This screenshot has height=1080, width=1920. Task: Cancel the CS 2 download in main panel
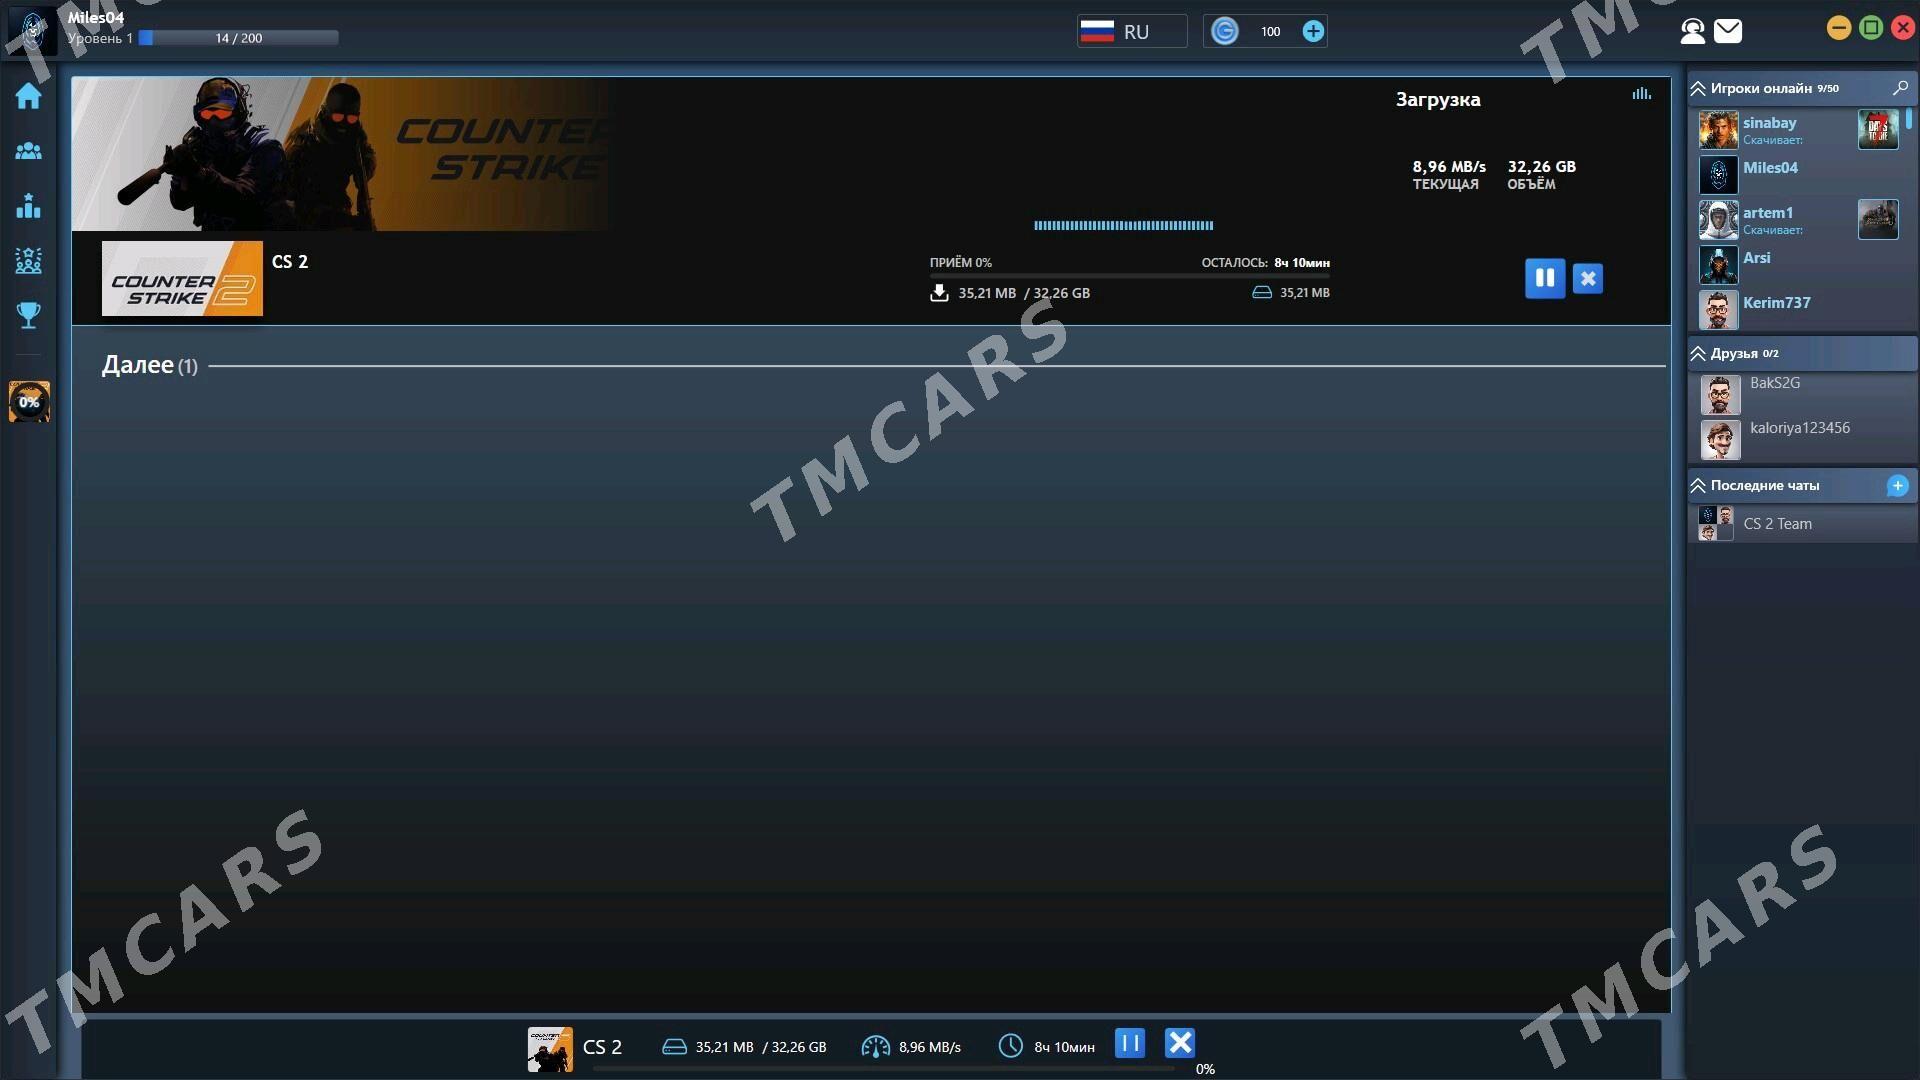[1587, 278]
